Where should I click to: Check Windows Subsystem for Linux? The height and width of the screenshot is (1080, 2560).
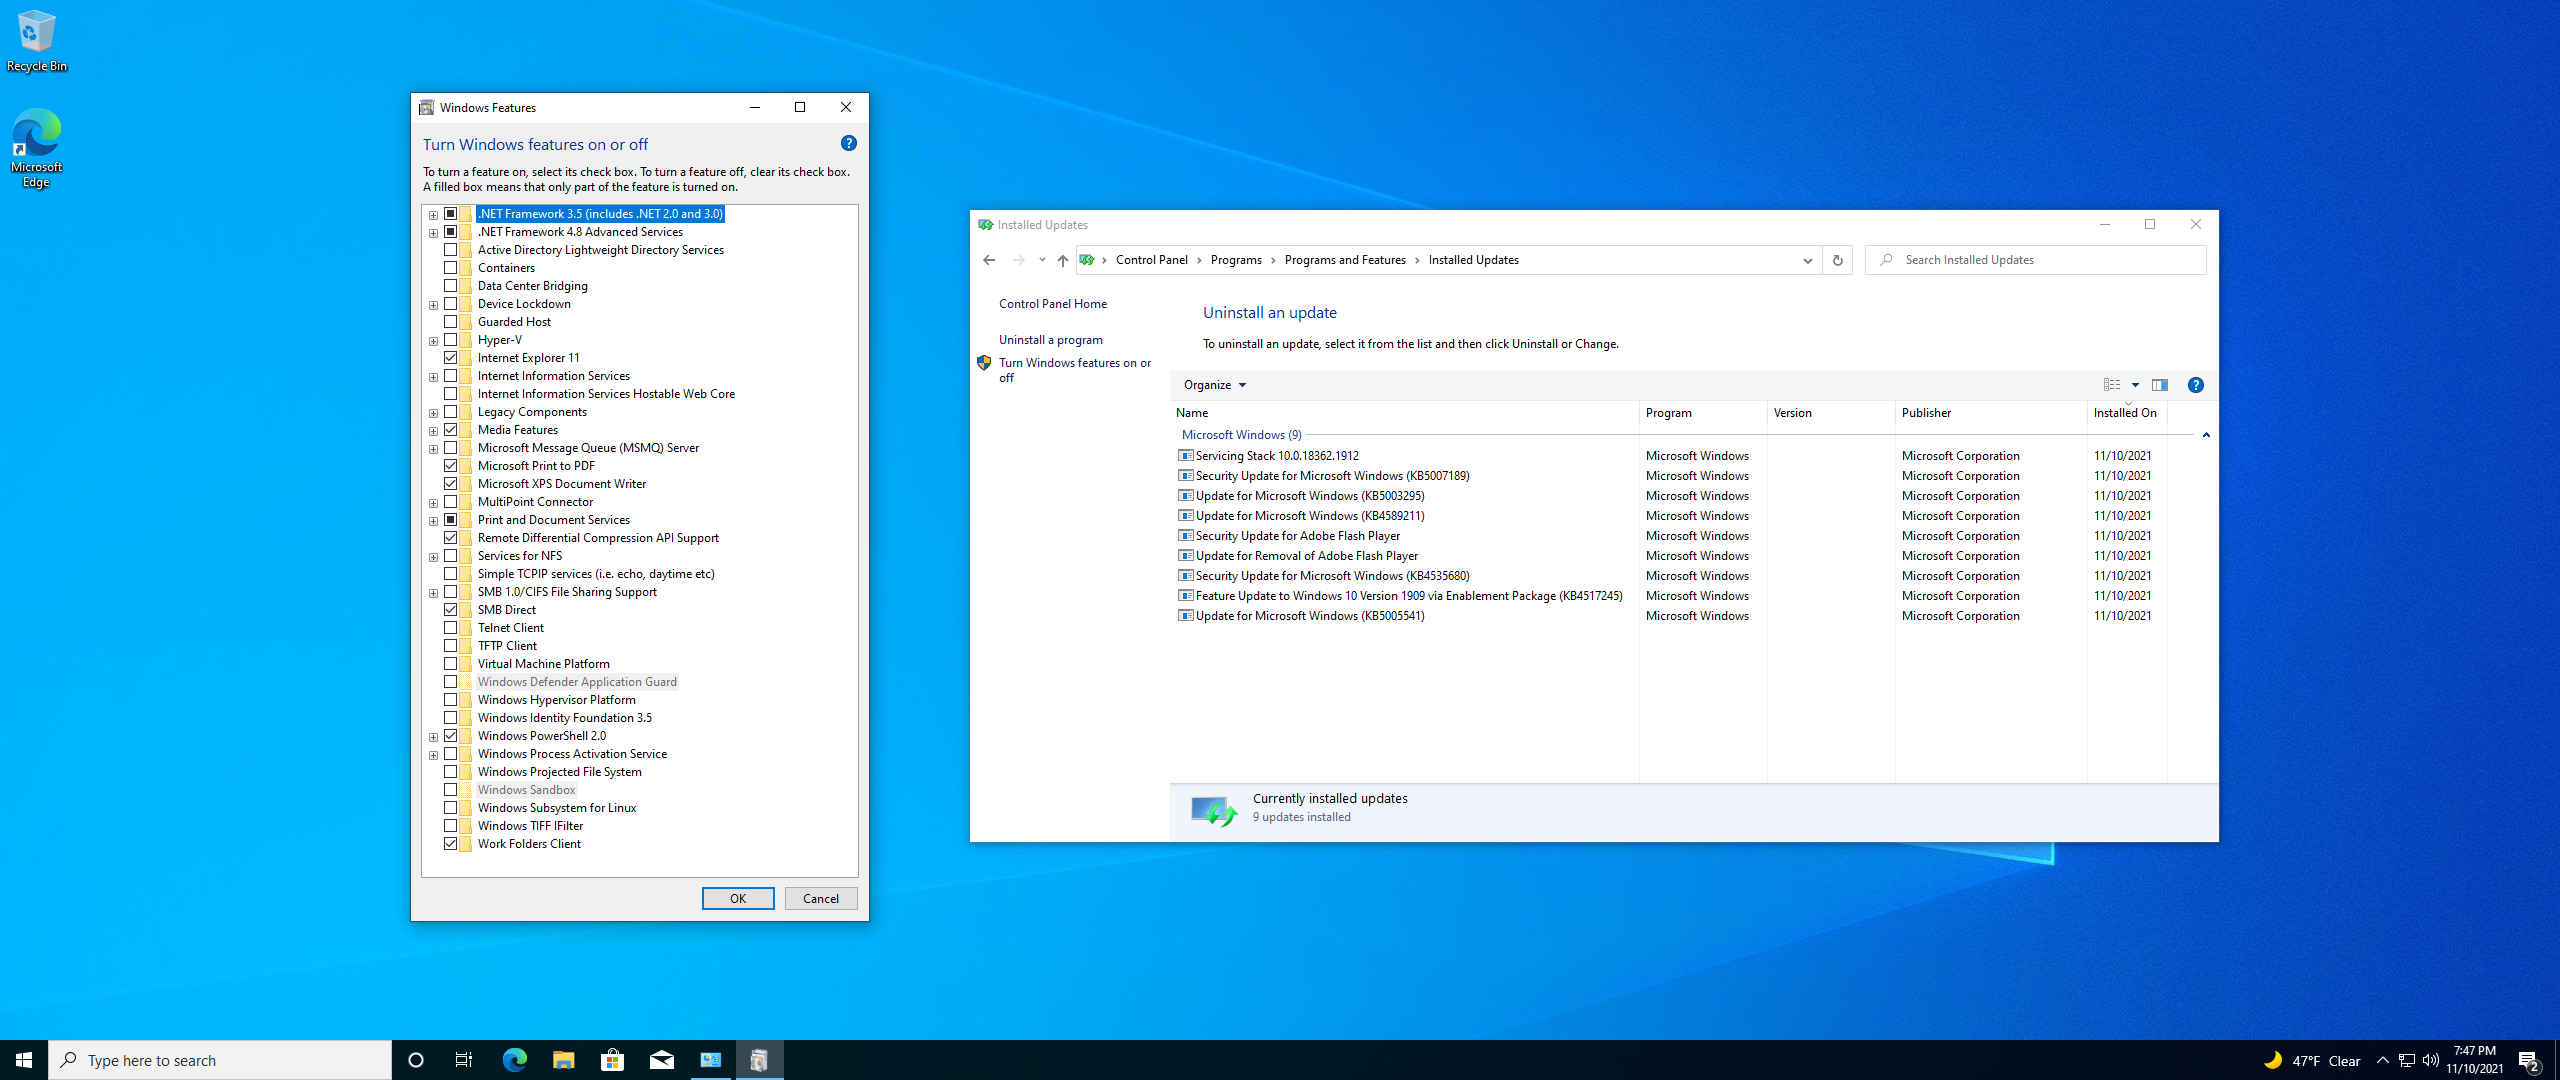tap(451, 808)
